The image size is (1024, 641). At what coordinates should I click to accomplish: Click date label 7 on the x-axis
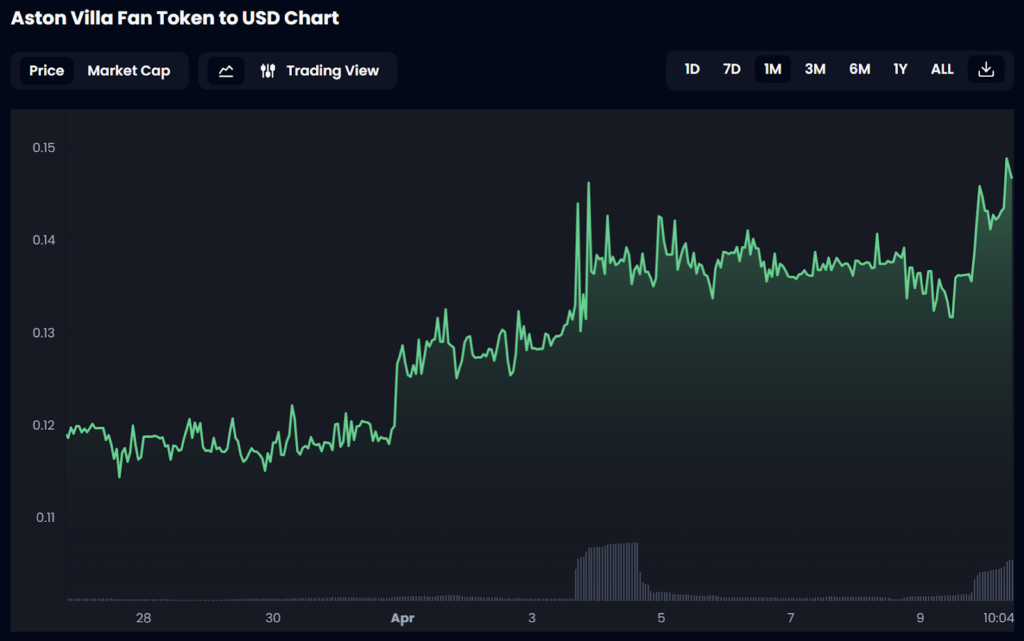click(791, 618)
